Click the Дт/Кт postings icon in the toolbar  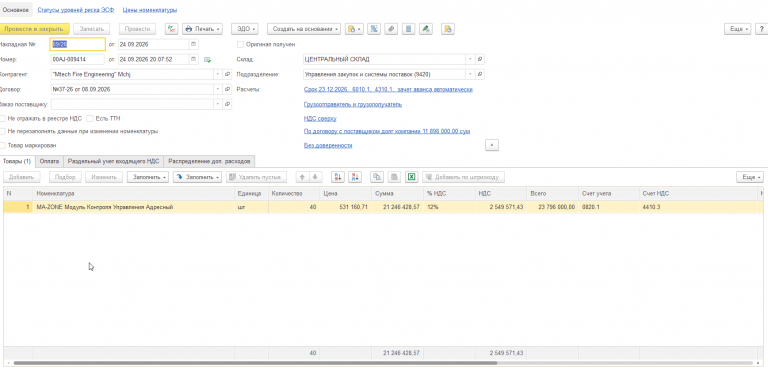pos(172,29)
